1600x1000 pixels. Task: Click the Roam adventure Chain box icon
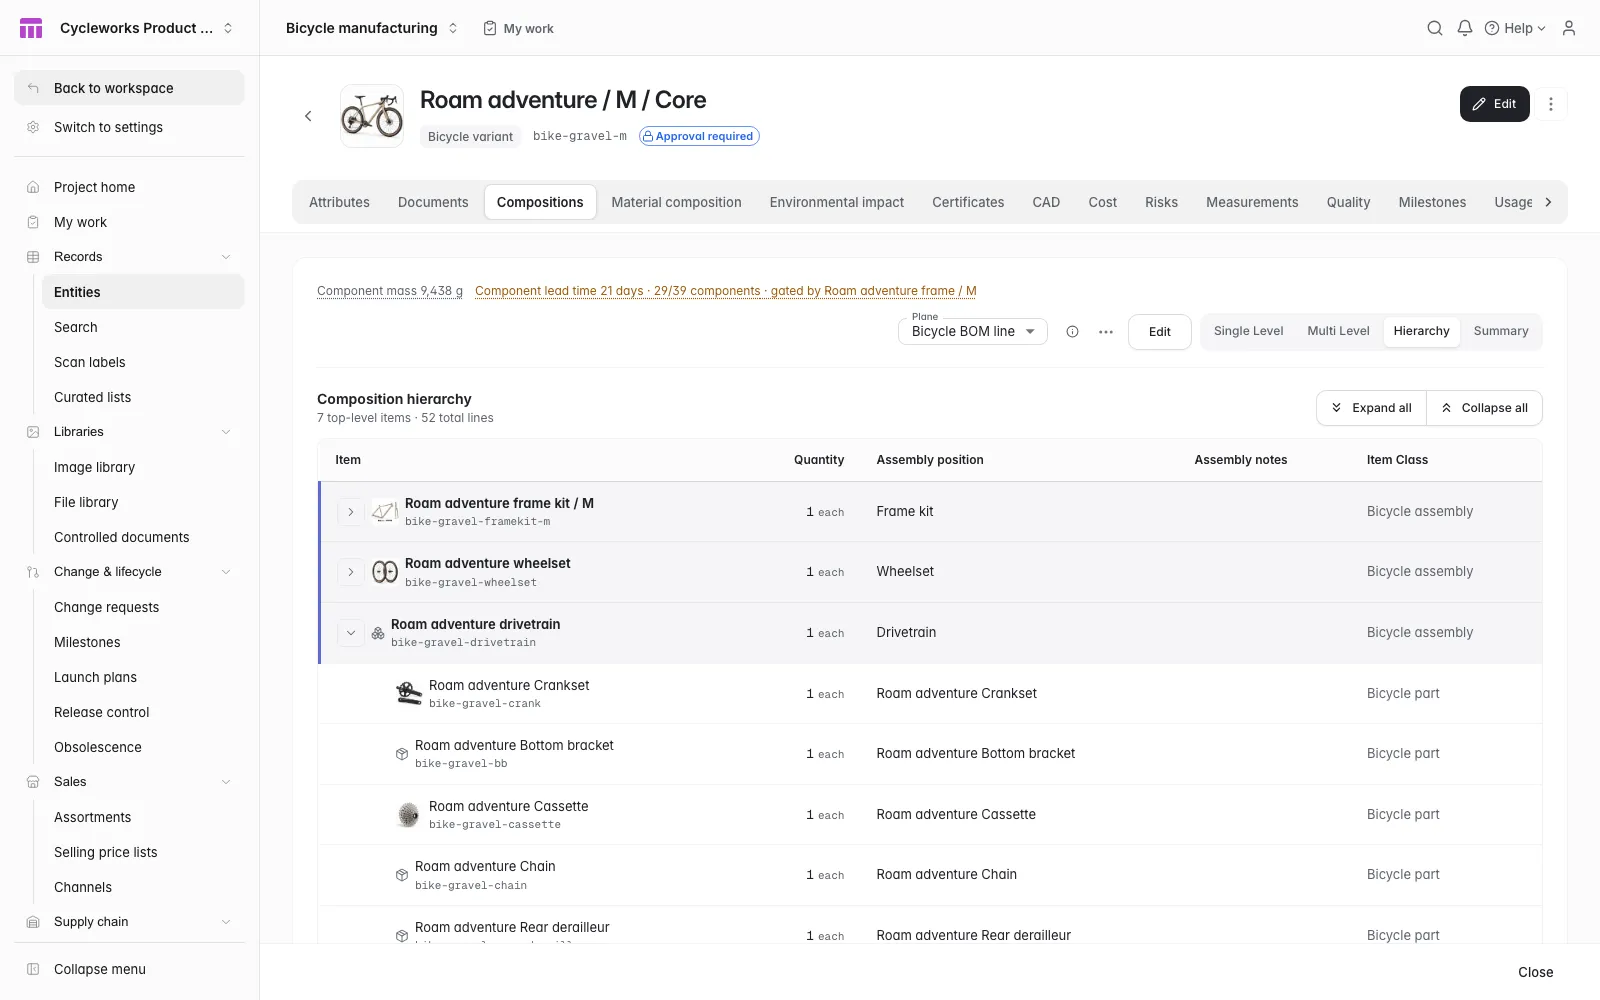401,875
